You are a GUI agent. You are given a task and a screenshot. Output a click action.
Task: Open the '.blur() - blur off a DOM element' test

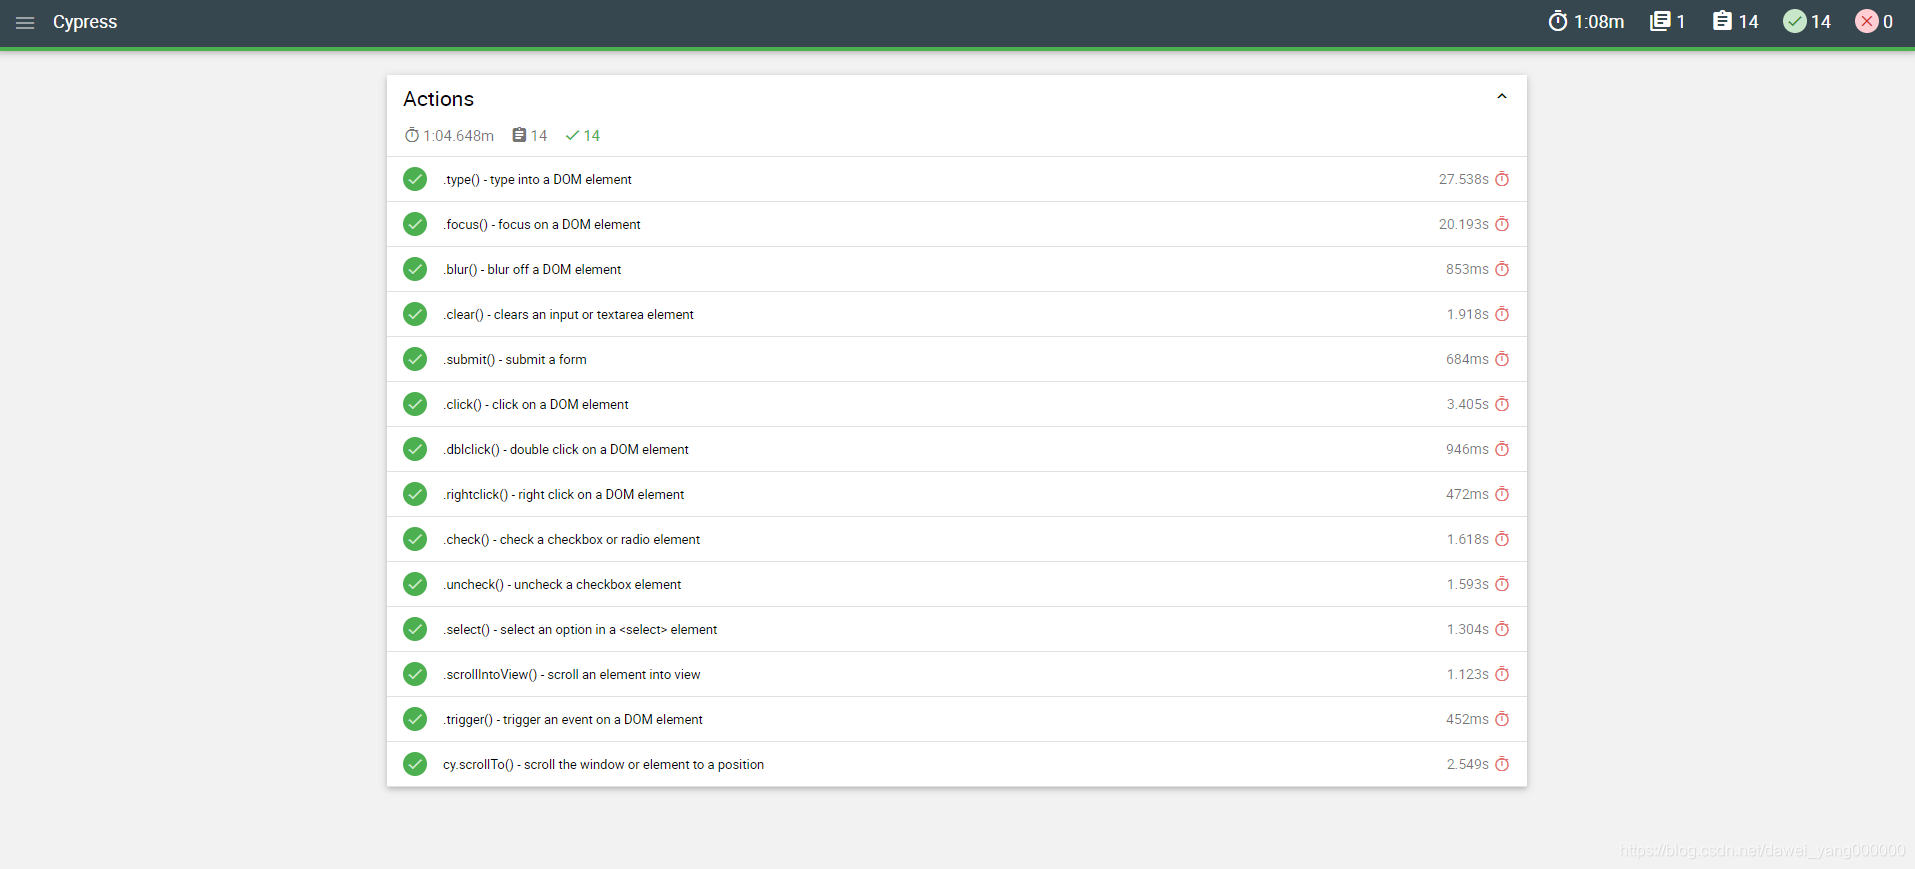click(957, 269)
